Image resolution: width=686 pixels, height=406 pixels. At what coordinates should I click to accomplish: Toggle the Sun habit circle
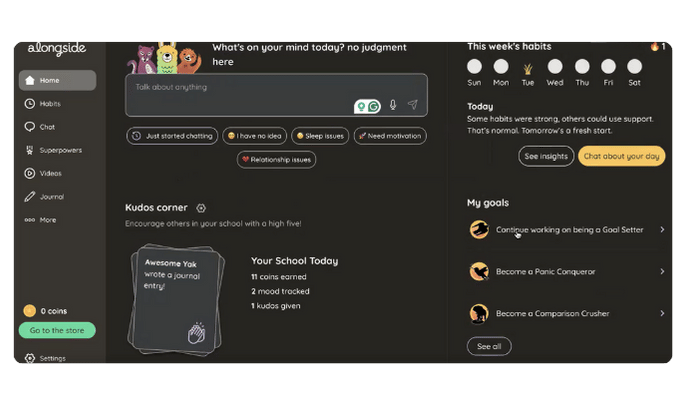[474, 66]
